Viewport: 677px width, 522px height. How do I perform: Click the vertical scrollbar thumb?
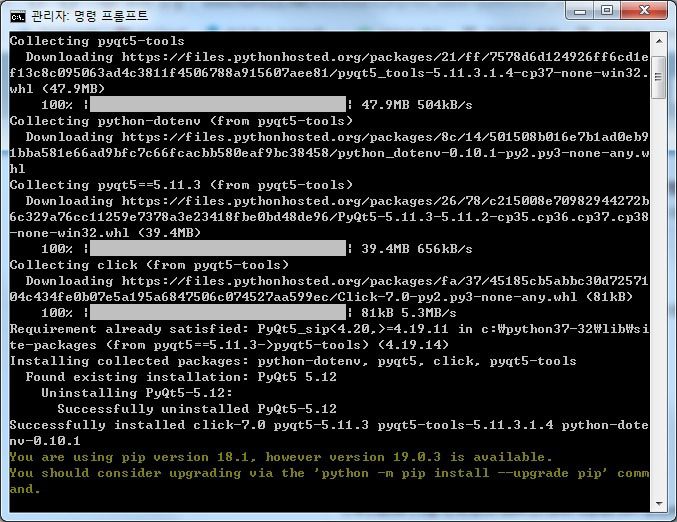[659, 78]
